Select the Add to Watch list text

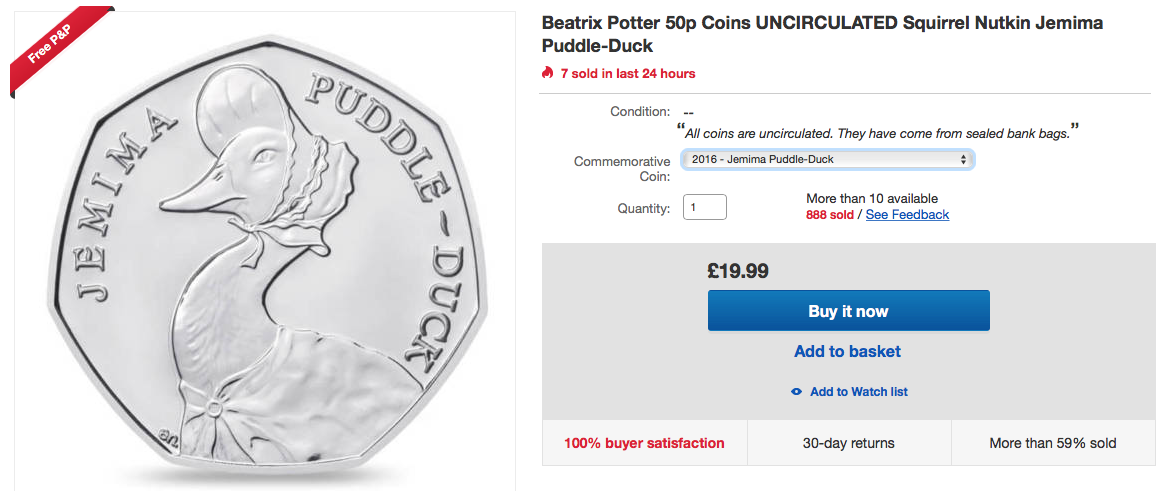point(858,392)
